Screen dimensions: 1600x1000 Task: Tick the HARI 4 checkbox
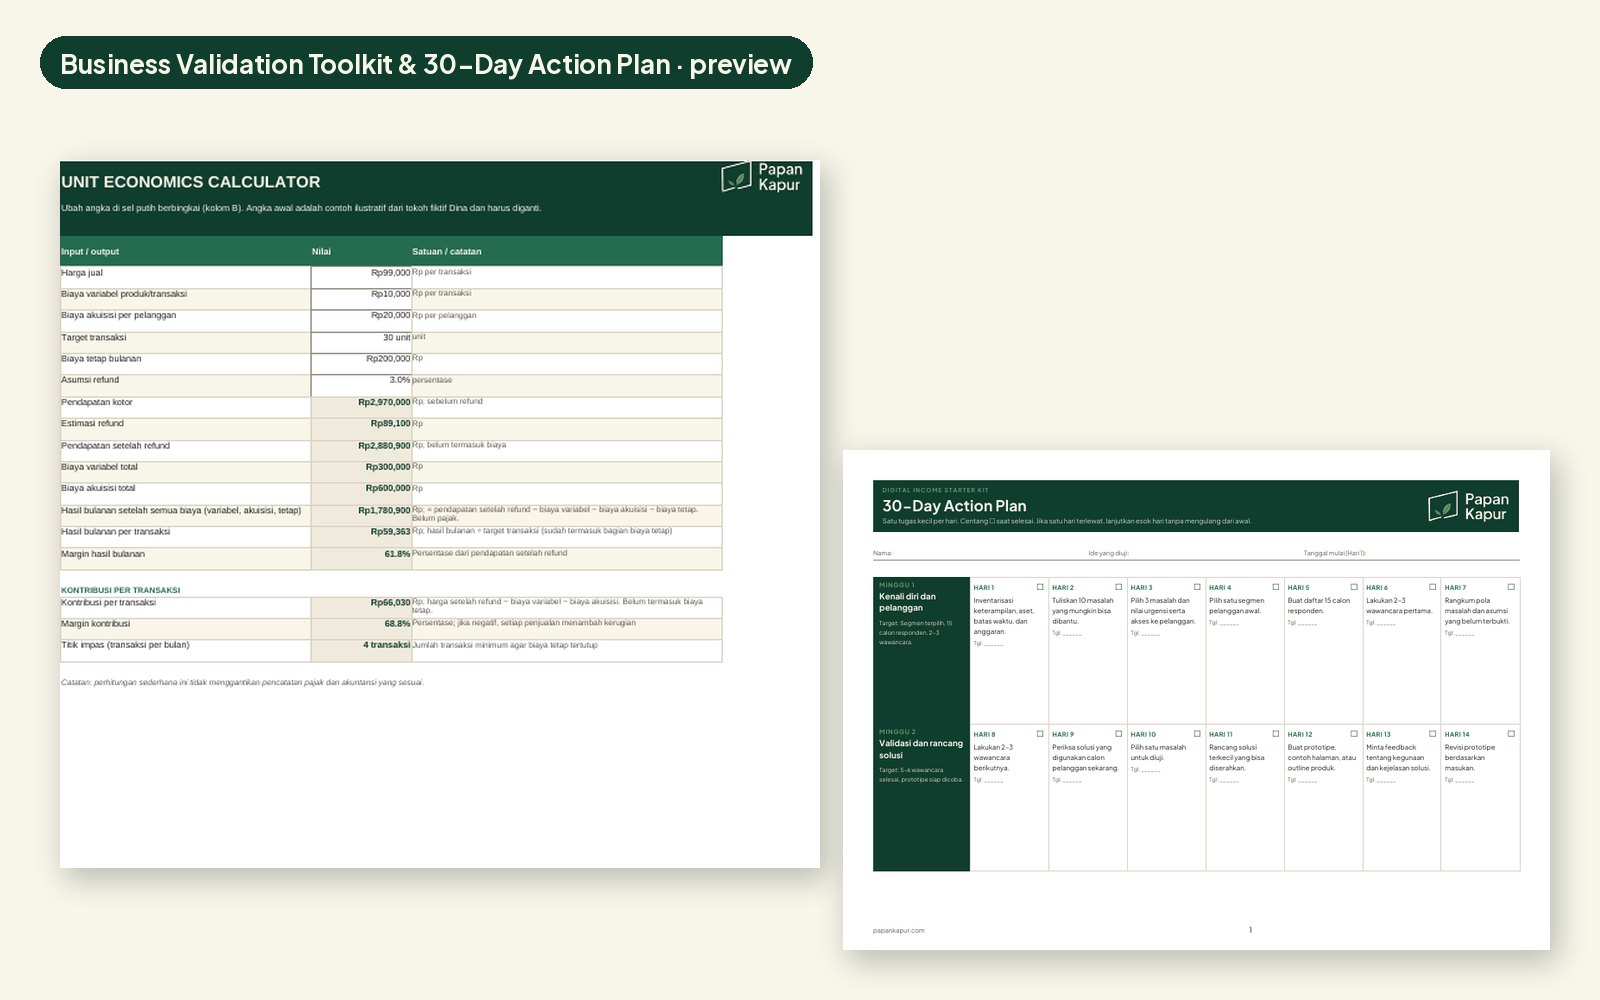point(1275,587)
